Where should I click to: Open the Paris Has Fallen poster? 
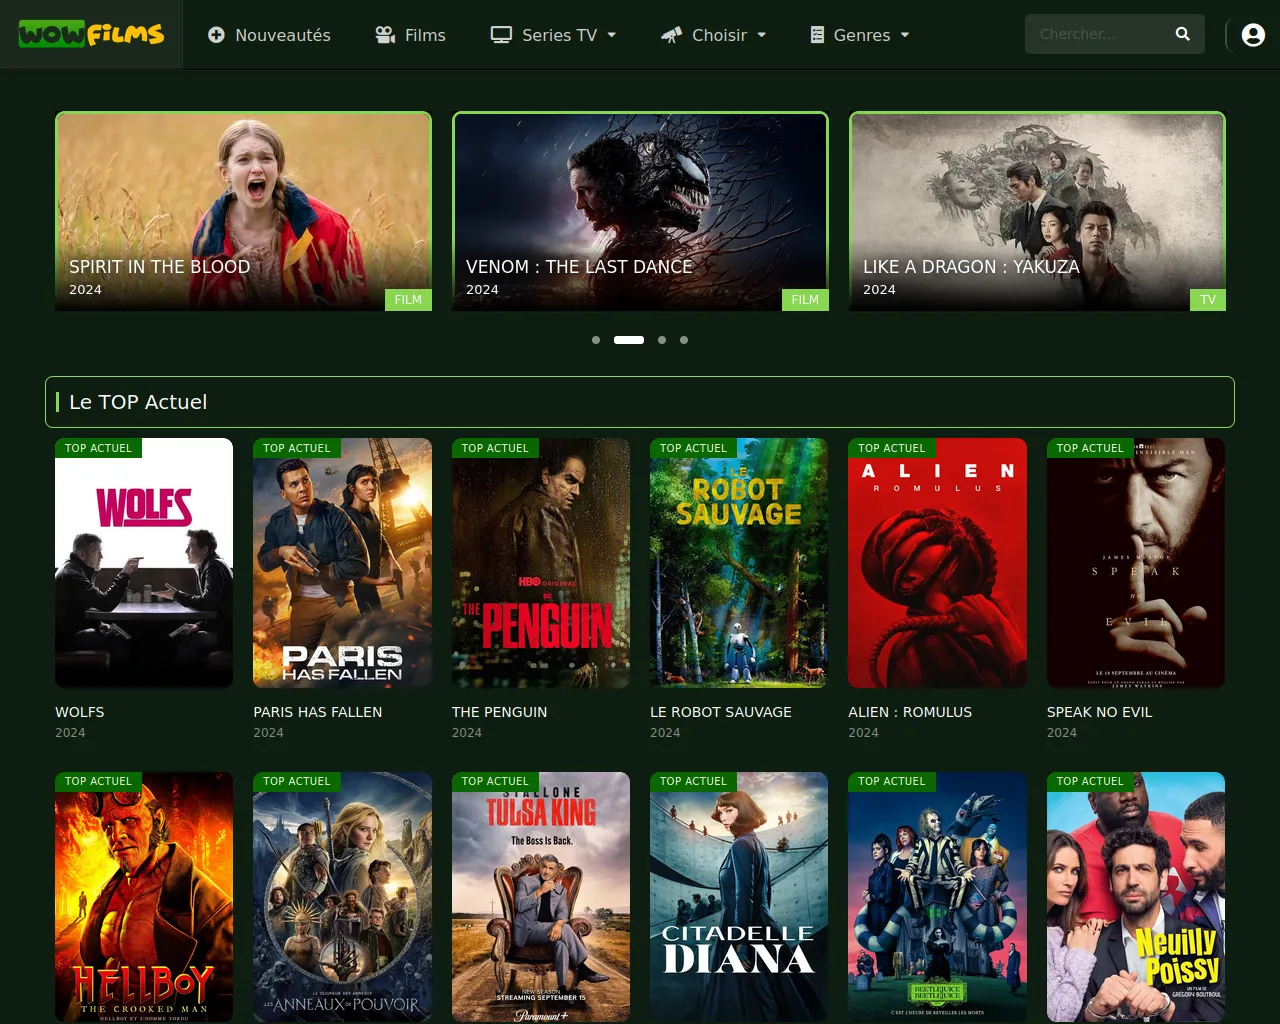[342, 563]
